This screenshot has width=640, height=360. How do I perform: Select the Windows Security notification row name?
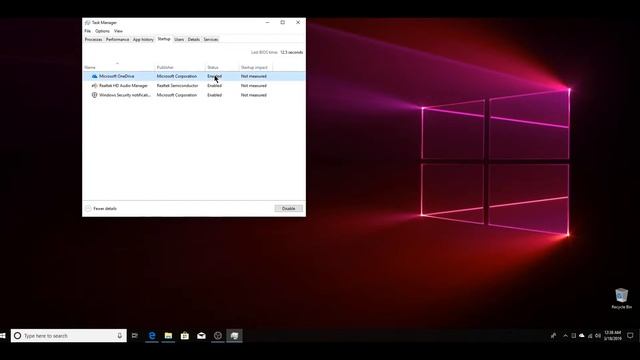coord(125,95)
